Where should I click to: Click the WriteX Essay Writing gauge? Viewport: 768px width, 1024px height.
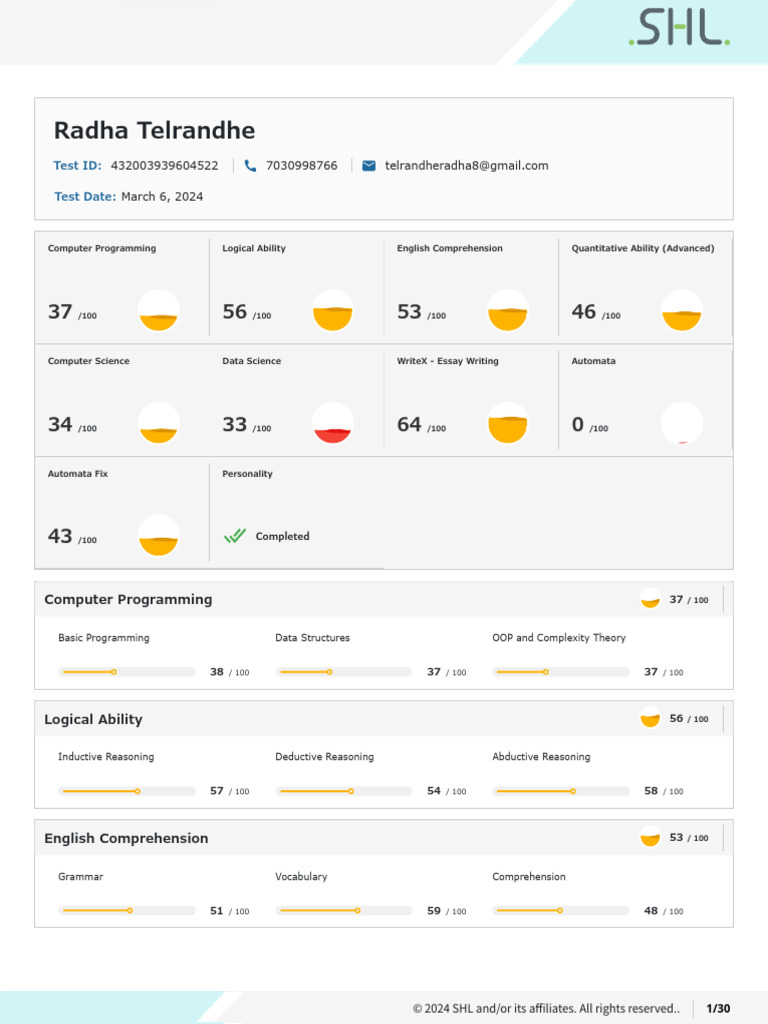click(507, 423)
